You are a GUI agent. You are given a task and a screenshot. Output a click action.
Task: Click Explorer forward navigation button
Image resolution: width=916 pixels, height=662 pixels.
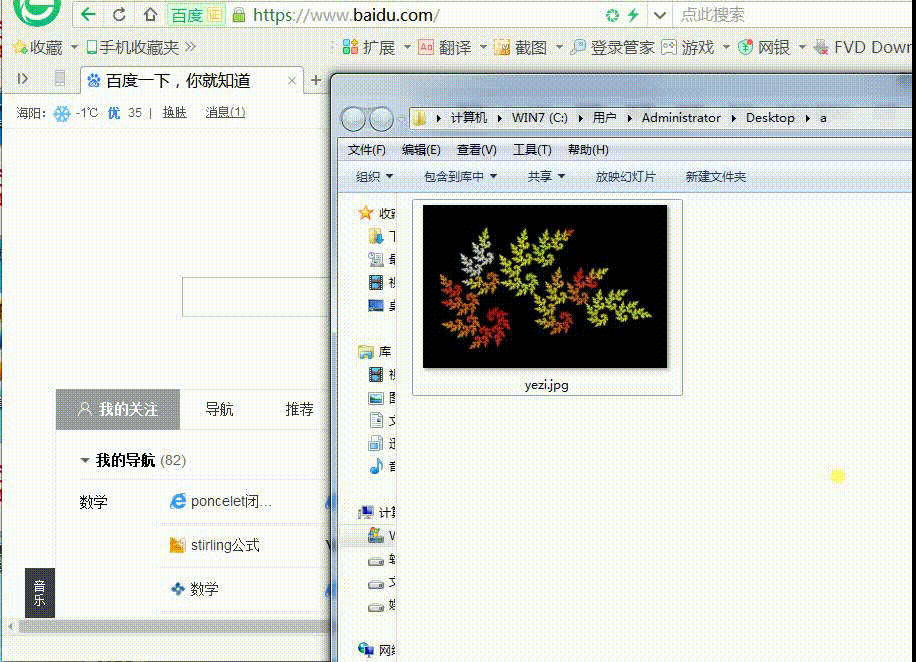coord(381,120)
